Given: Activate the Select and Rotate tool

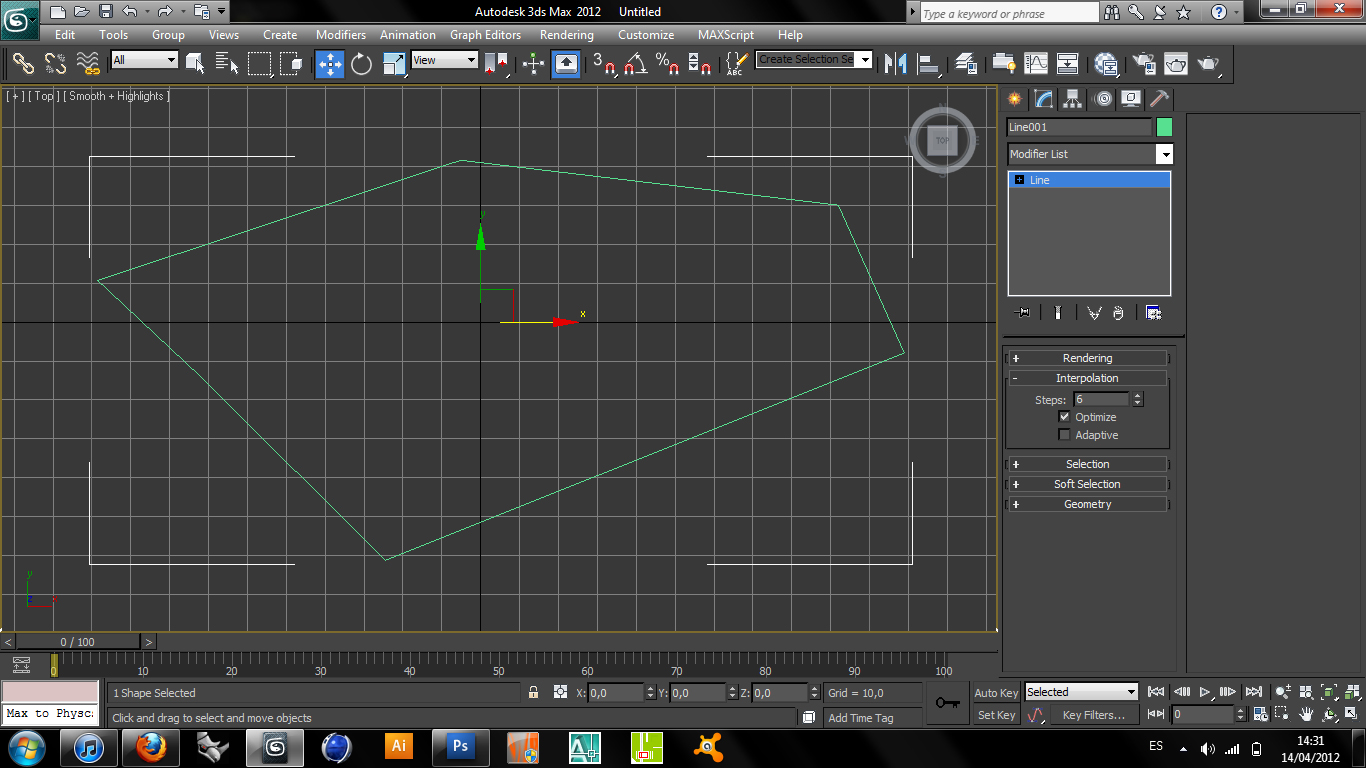Looking at the screenshot, I should click(x=361, y=64).
